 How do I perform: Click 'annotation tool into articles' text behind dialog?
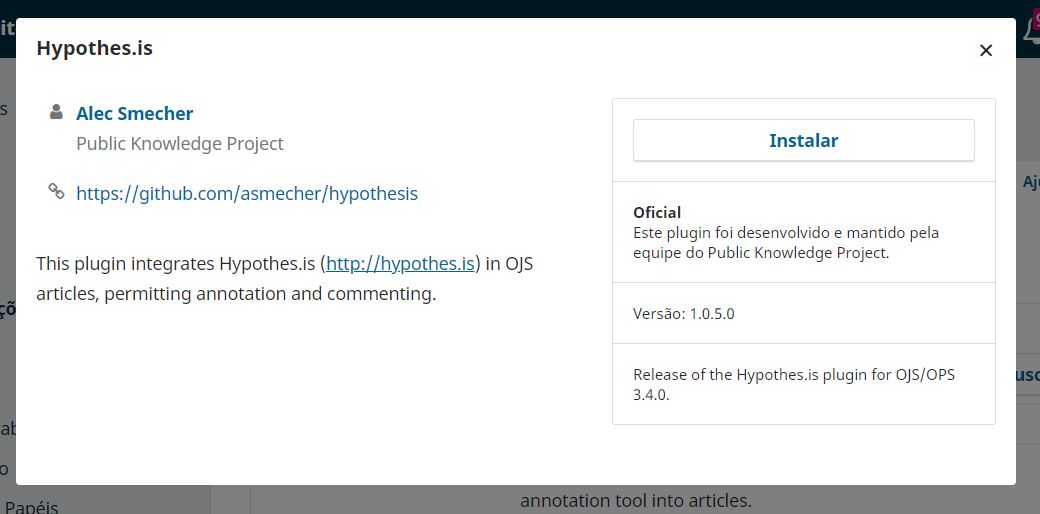[x=635, y=500]
